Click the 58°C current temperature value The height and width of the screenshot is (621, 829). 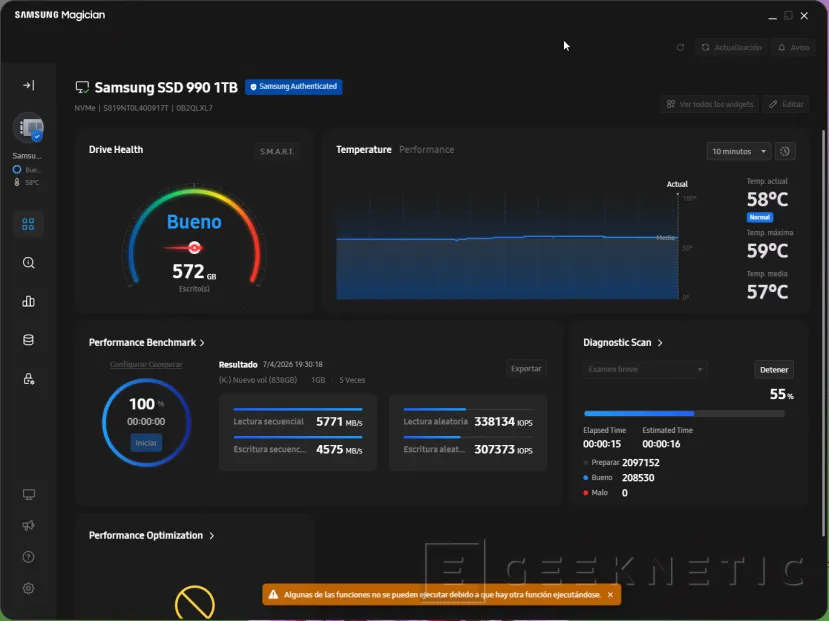click(767, 199)
